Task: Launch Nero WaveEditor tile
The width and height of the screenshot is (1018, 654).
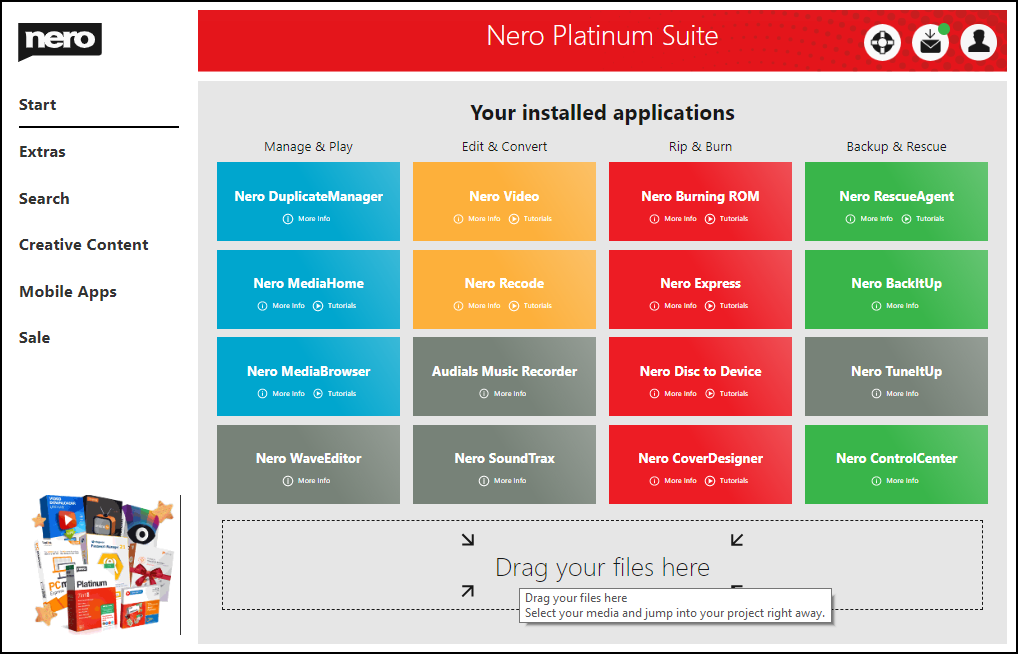Action: point(308,464)
